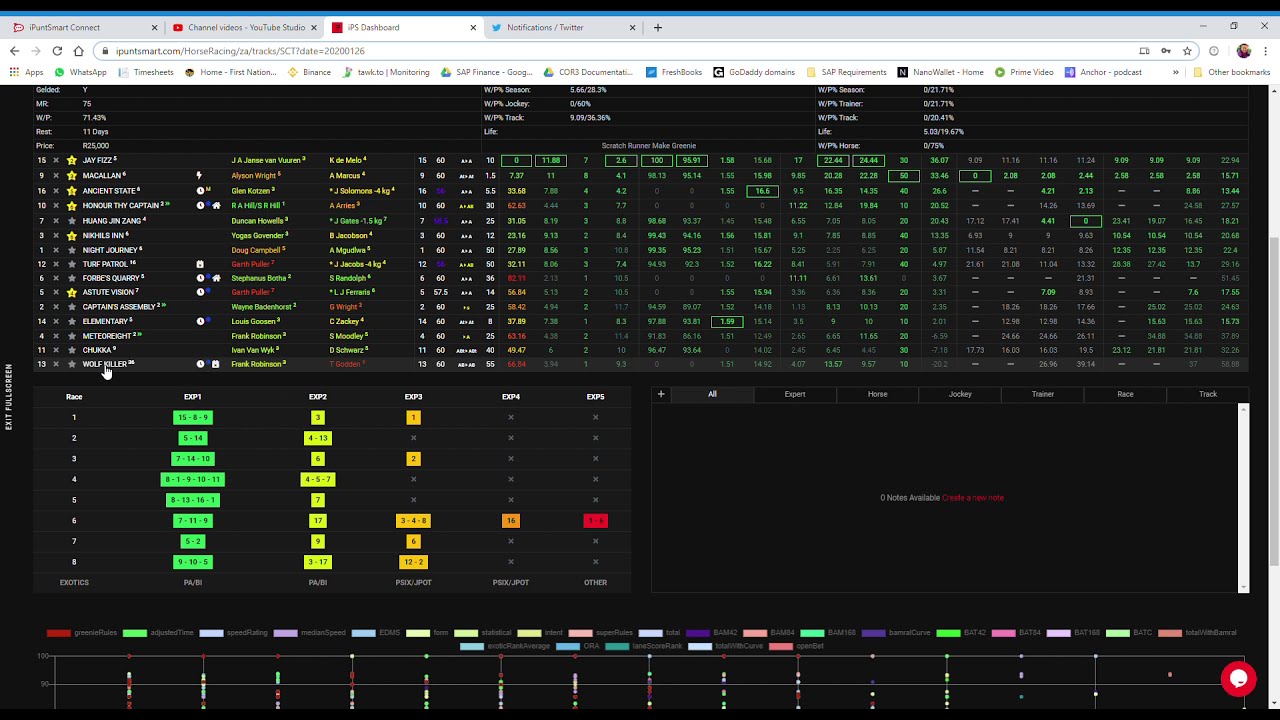Scratch runner MACALLAN with its X icon
Image resolution: width=1280 pixels, height=720 pixels.
[x=56, y=176]
